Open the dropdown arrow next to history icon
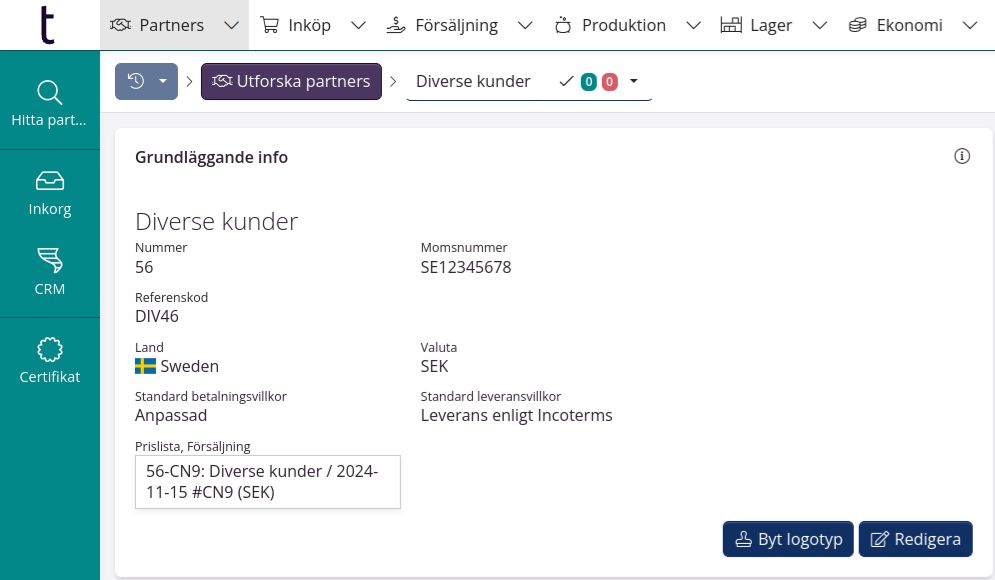Image resolution: width=995 pixels, height=580 pixels. [162, 82]
